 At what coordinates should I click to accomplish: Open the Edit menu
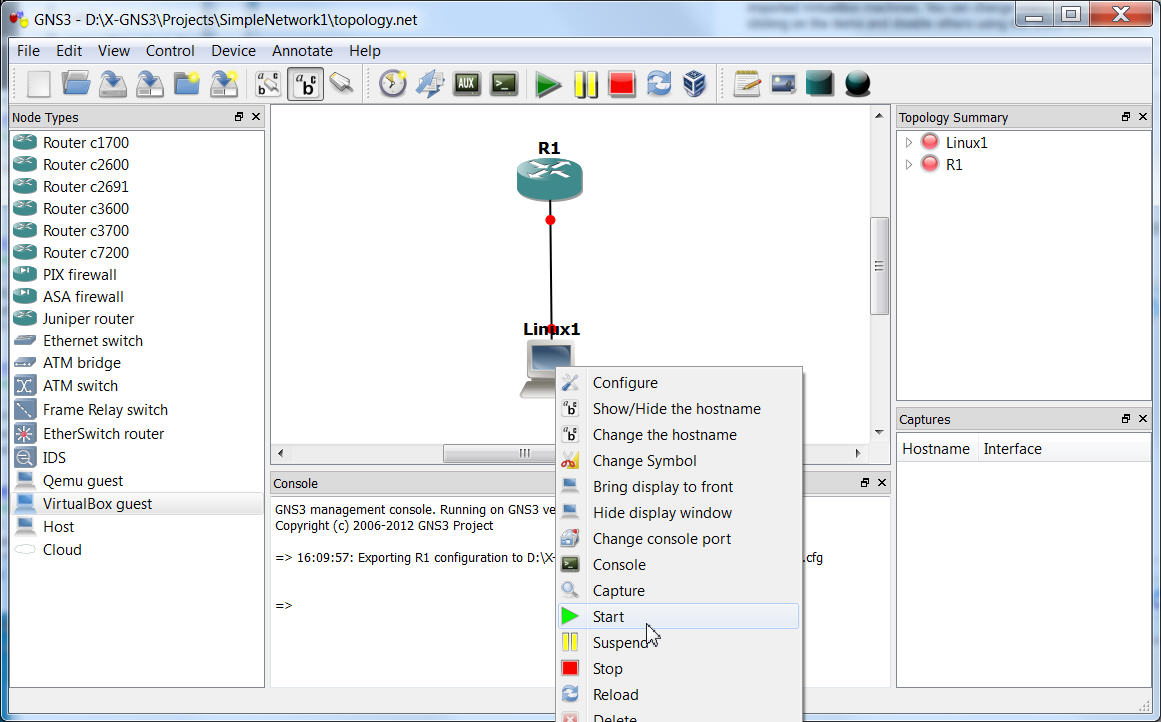point(69,50)
